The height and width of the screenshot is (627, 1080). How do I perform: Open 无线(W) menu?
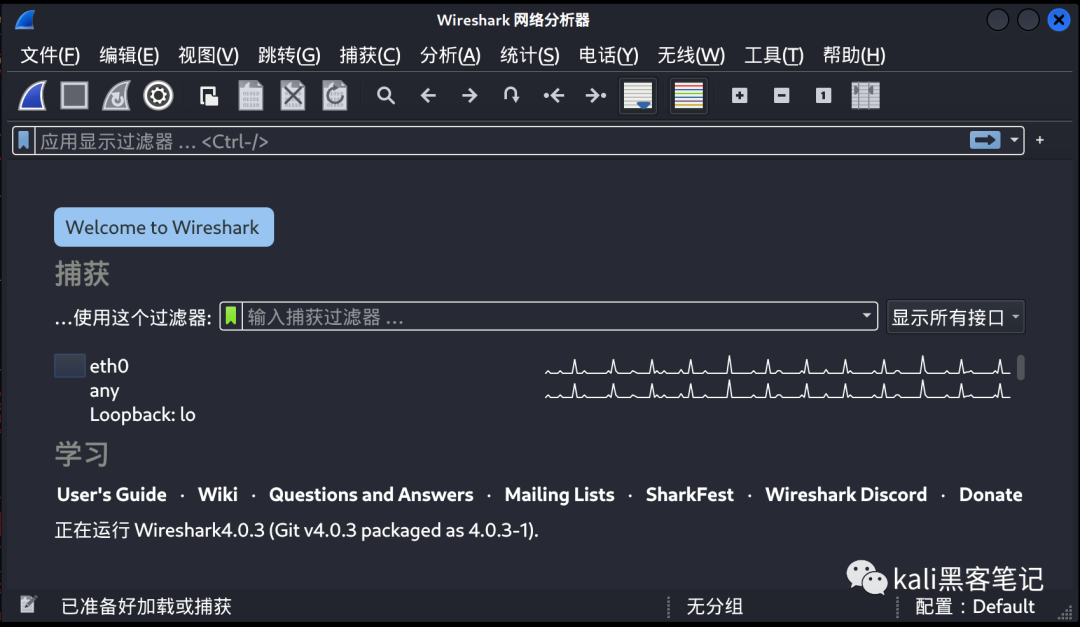pyautogui.click(x=691, y=55)
